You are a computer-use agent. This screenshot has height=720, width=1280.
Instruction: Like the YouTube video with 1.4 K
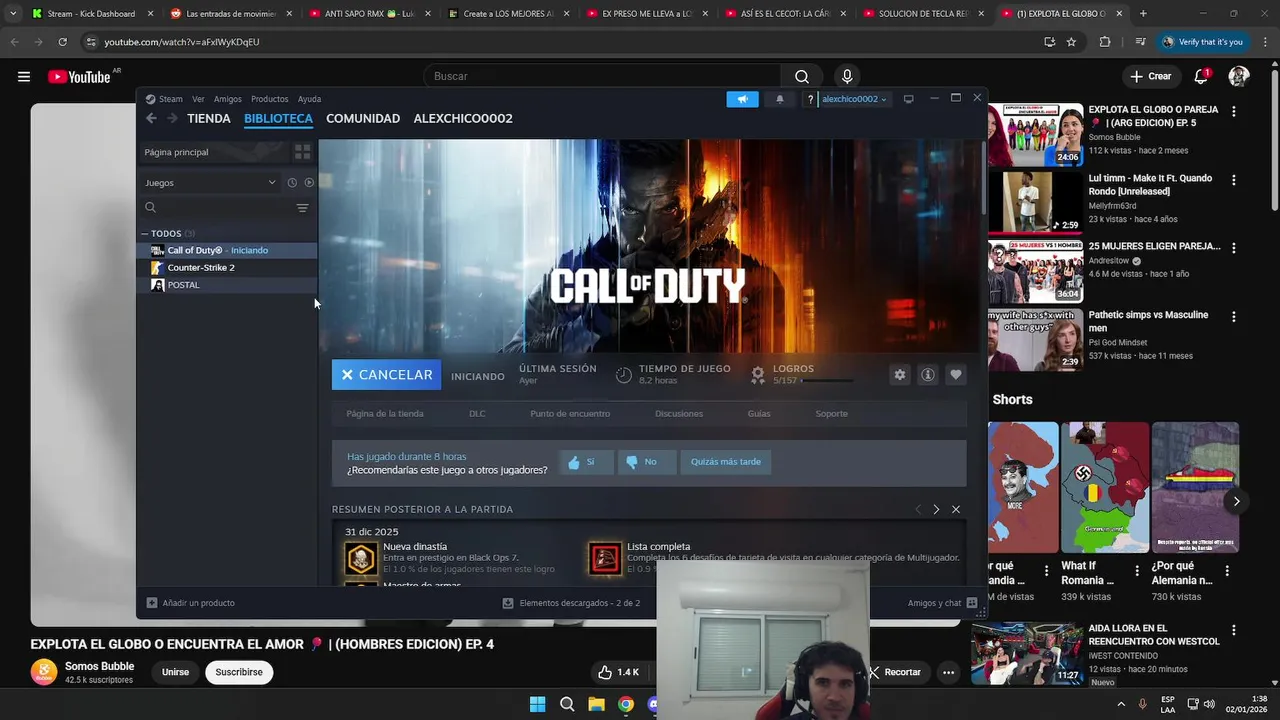pyautogui.click(x=620, y=672)
